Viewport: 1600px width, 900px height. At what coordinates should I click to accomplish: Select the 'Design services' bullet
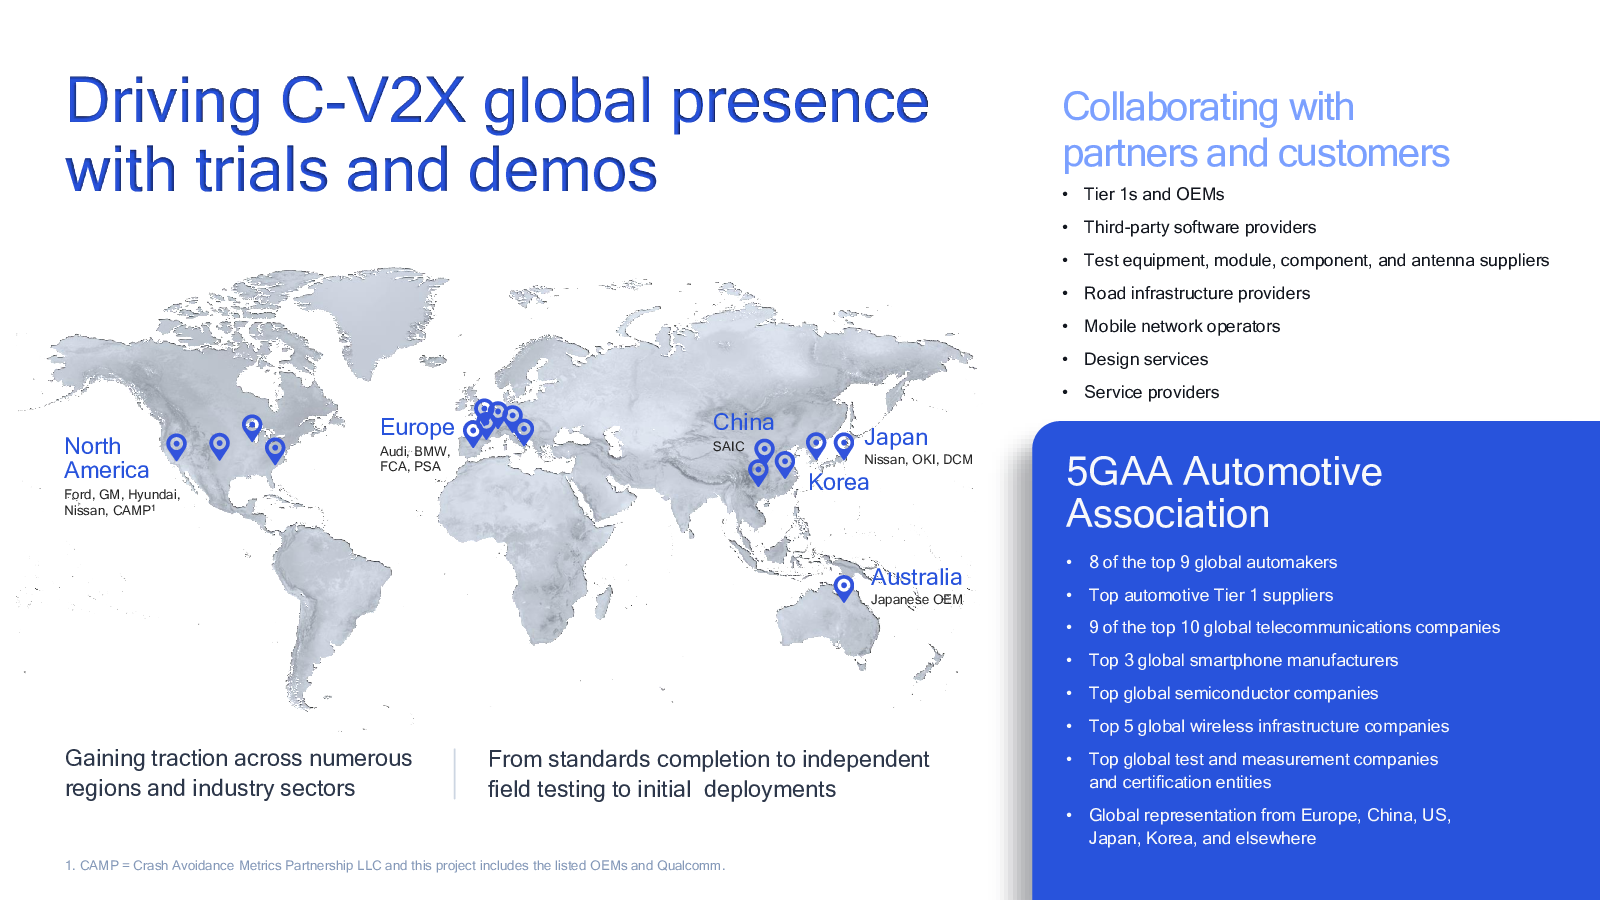tap(1146, 359)
